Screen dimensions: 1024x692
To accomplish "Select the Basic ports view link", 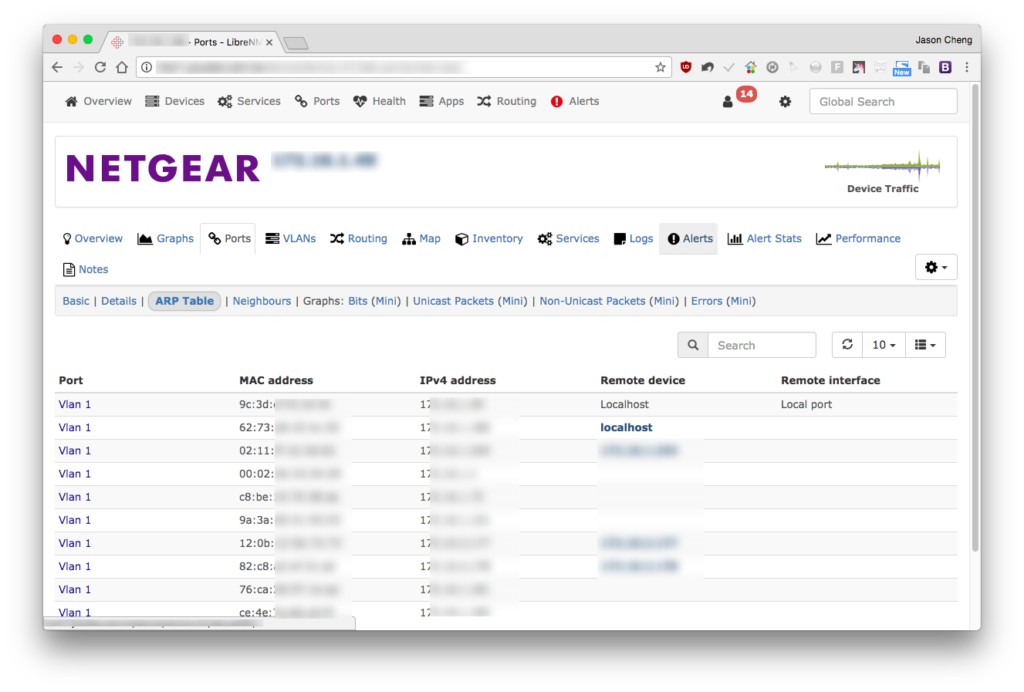I will (76, 301).
